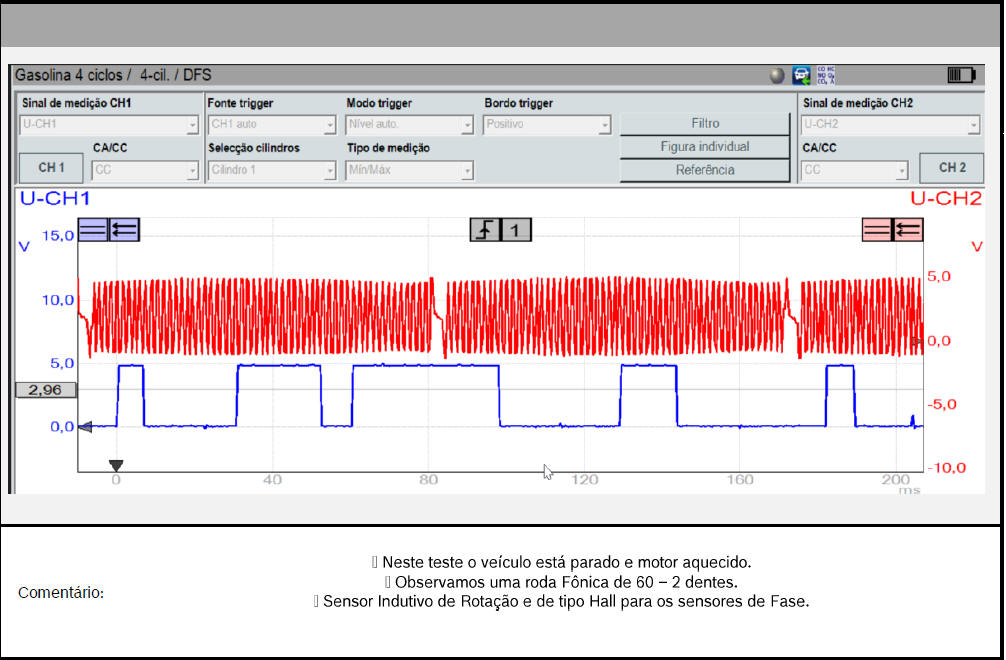The height and width of the screenshot is (660, 1006).
Task: Toggle the Figura individual option
Action: pyautogui.click(x=704, y=147)
